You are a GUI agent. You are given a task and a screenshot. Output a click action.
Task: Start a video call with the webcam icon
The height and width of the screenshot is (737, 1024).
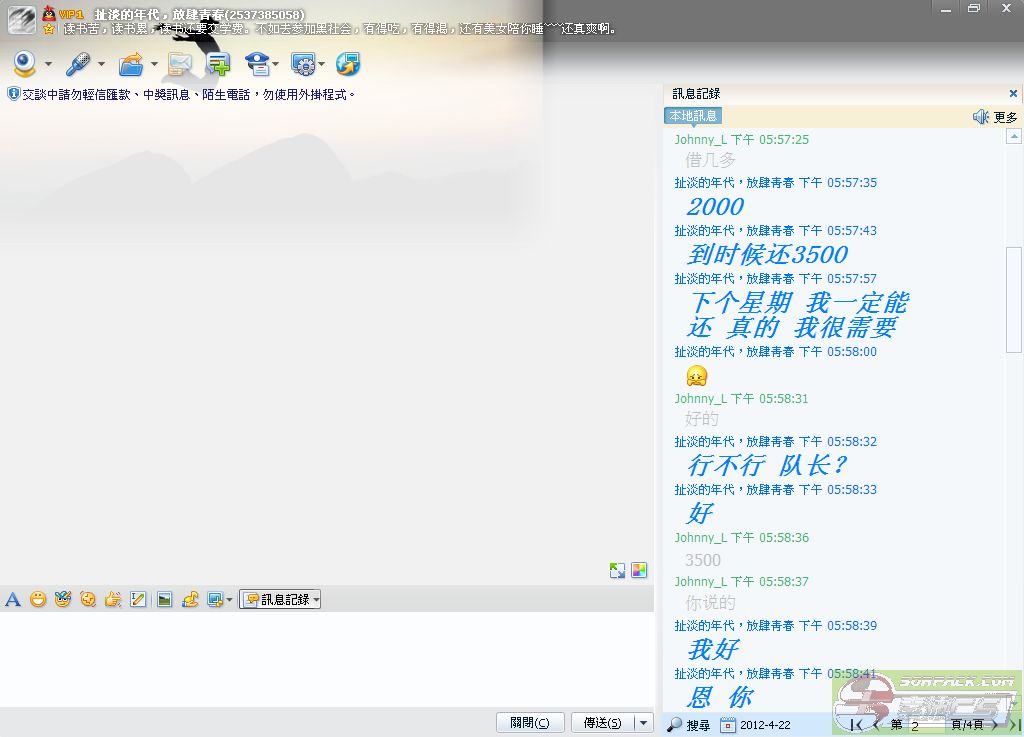25,65
